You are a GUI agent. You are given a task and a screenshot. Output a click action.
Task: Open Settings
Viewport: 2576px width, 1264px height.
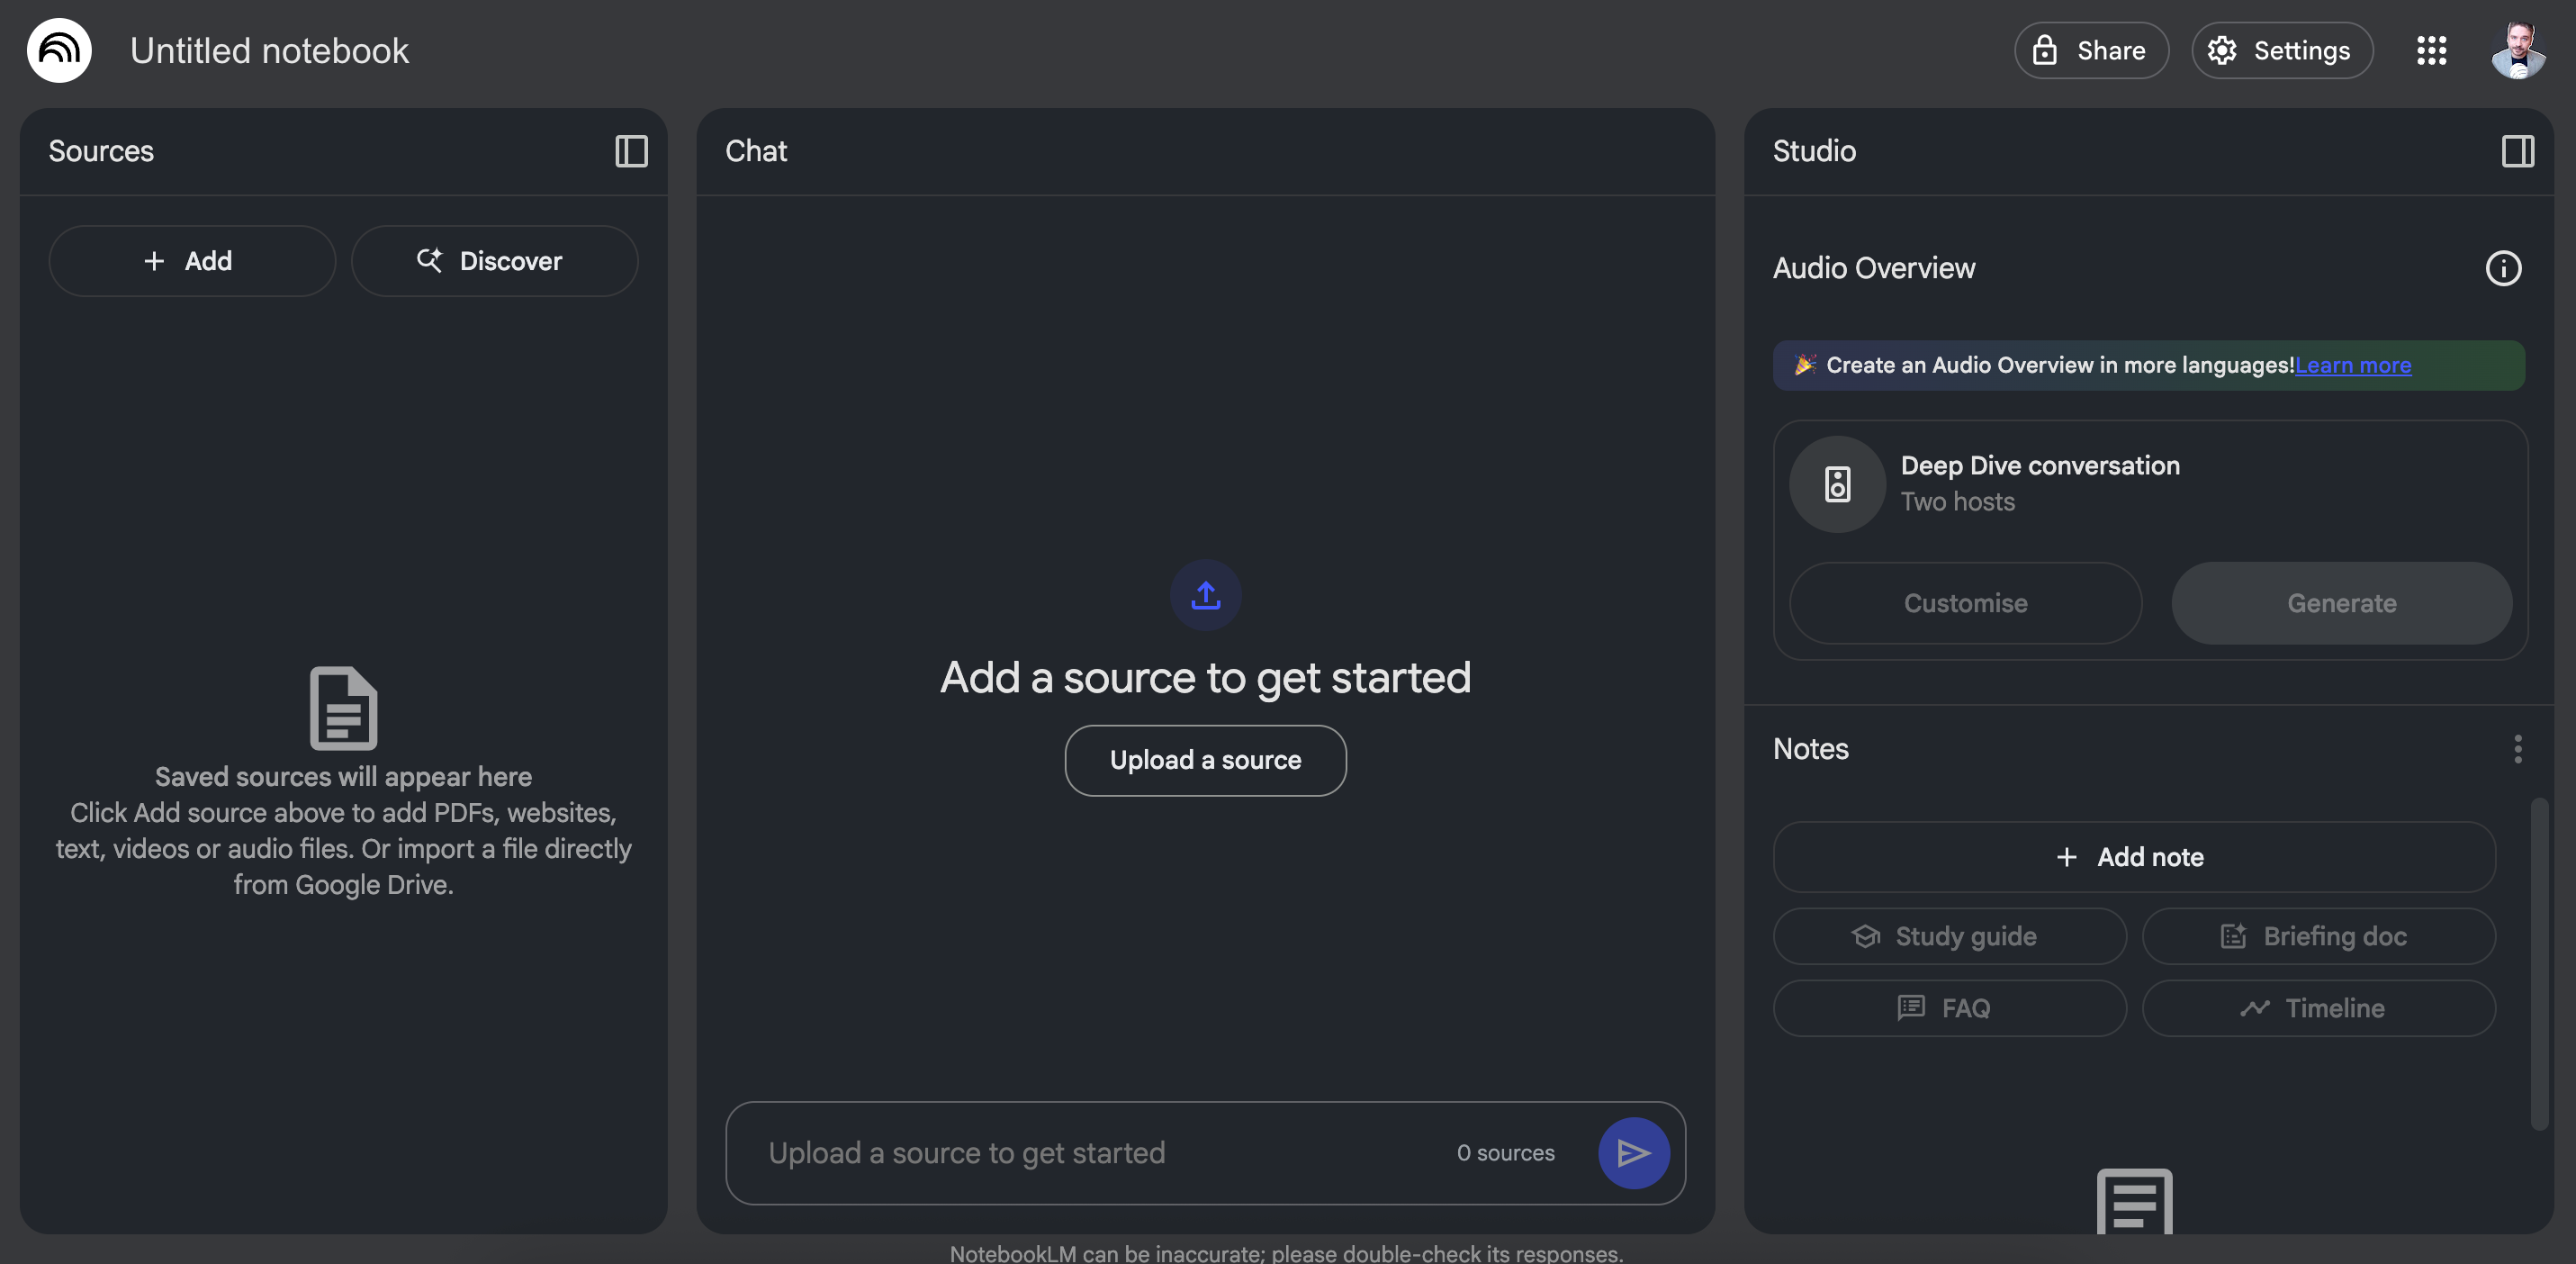(2281, 50)
